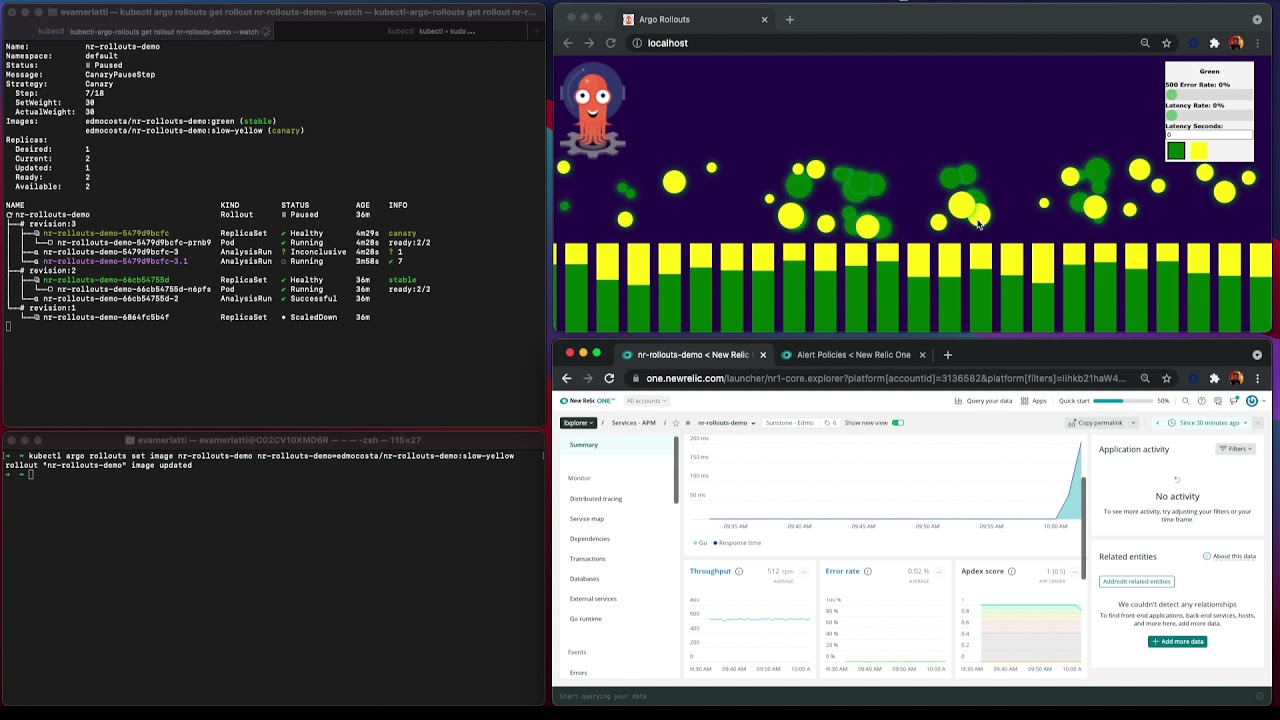The width and height of the screenshot is (1280, 720).
Task: Reload the New Relic page
Action: 609,378
